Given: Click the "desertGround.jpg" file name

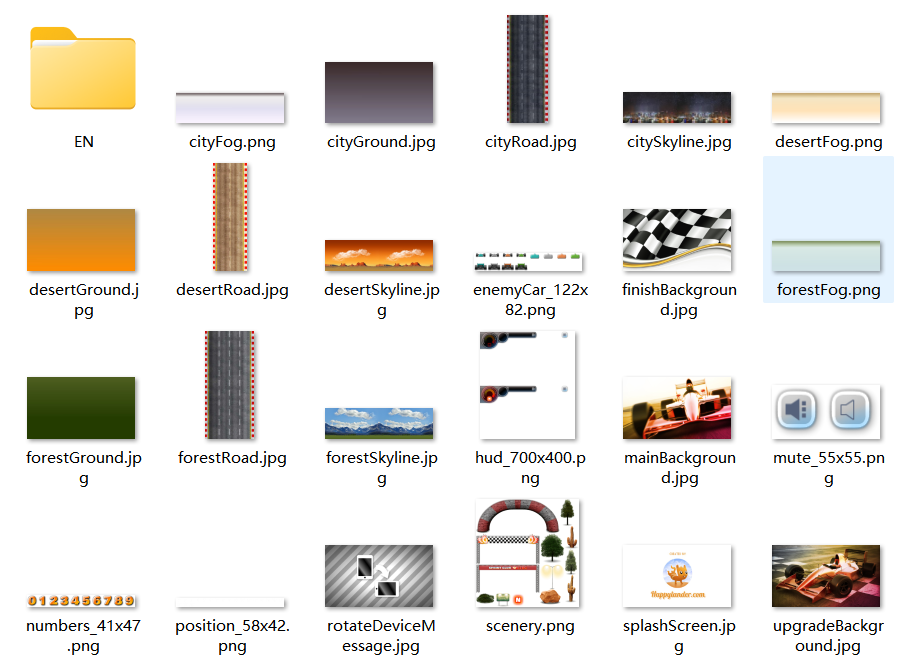Looking at the screenshot, I should pyautogui.click(x=84, y=300).
